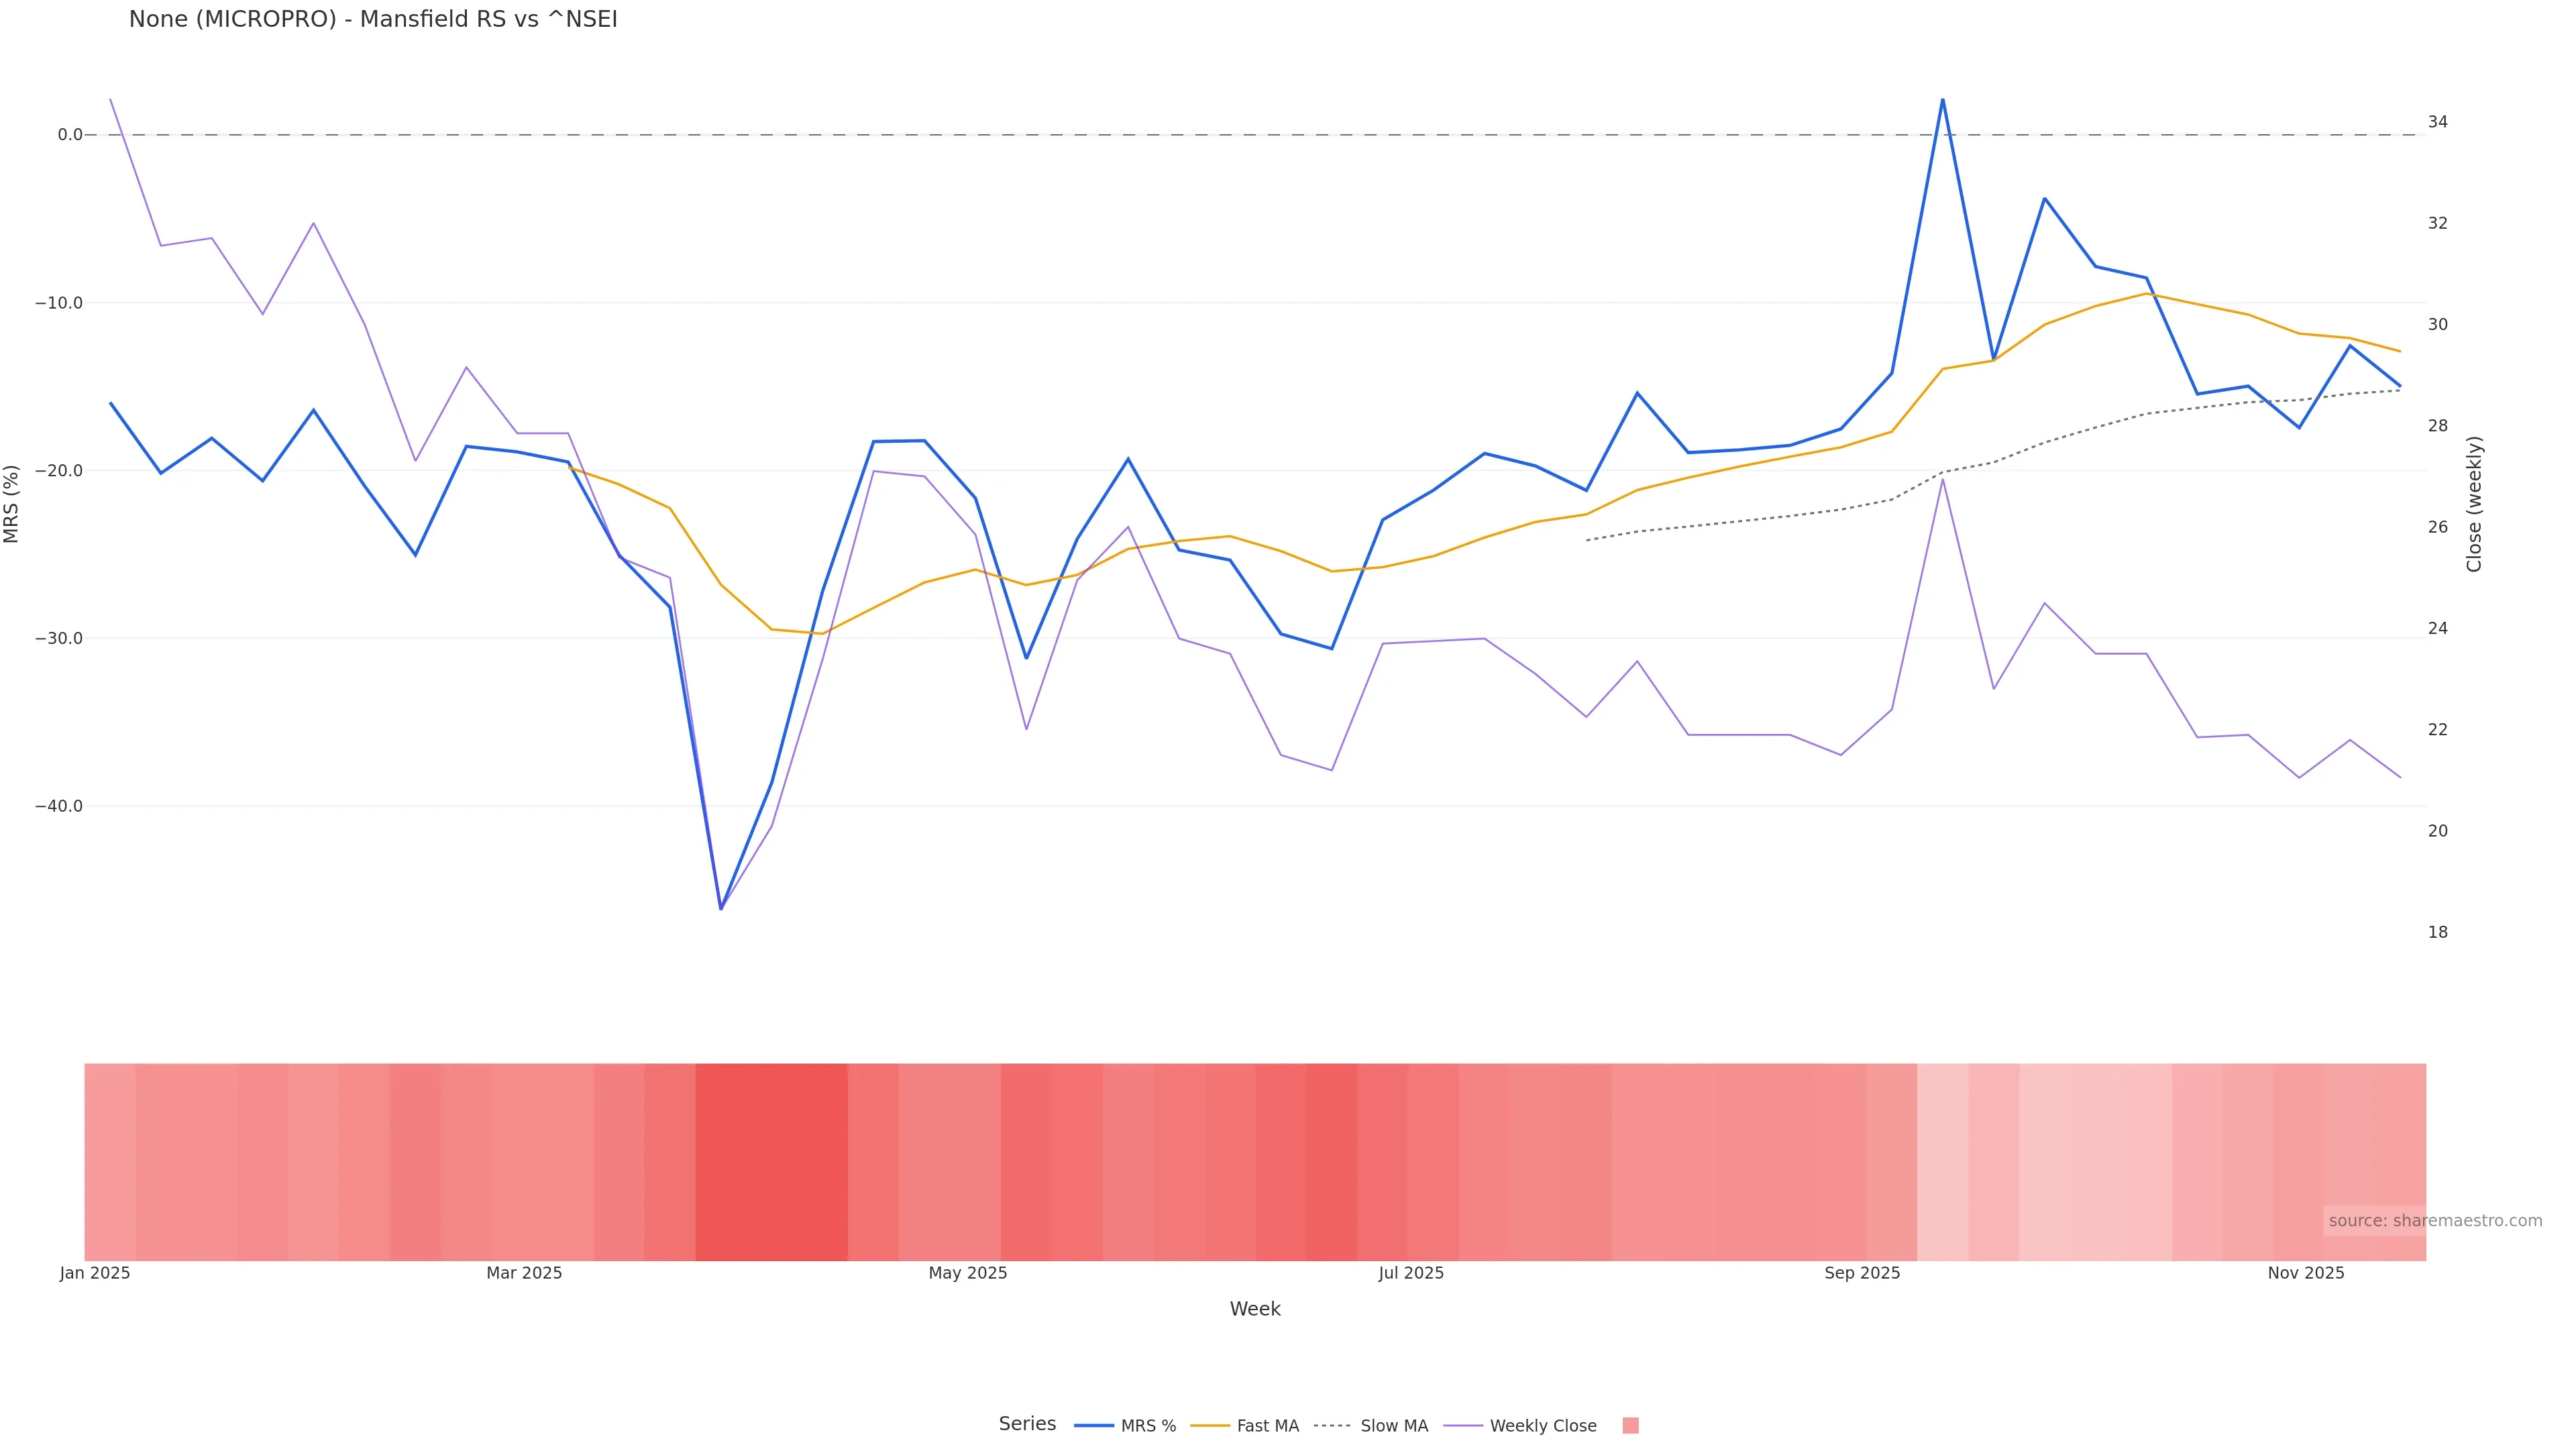
Task: Click the Series legend title
Action: 1027,1424
